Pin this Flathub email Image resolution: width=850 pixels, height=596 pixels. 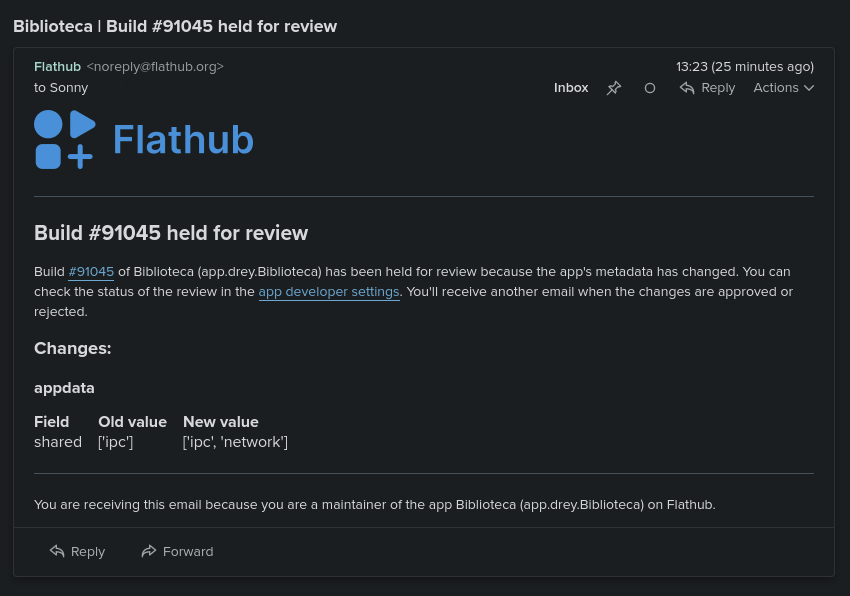(614, 88)
